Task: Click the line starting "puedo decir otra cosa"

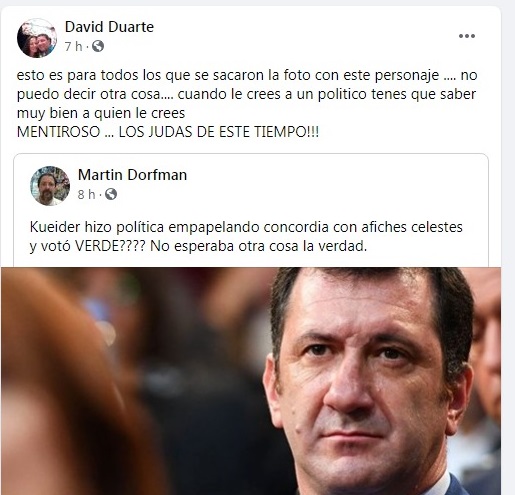Action: pyautogui.click(x=246, y=94)
